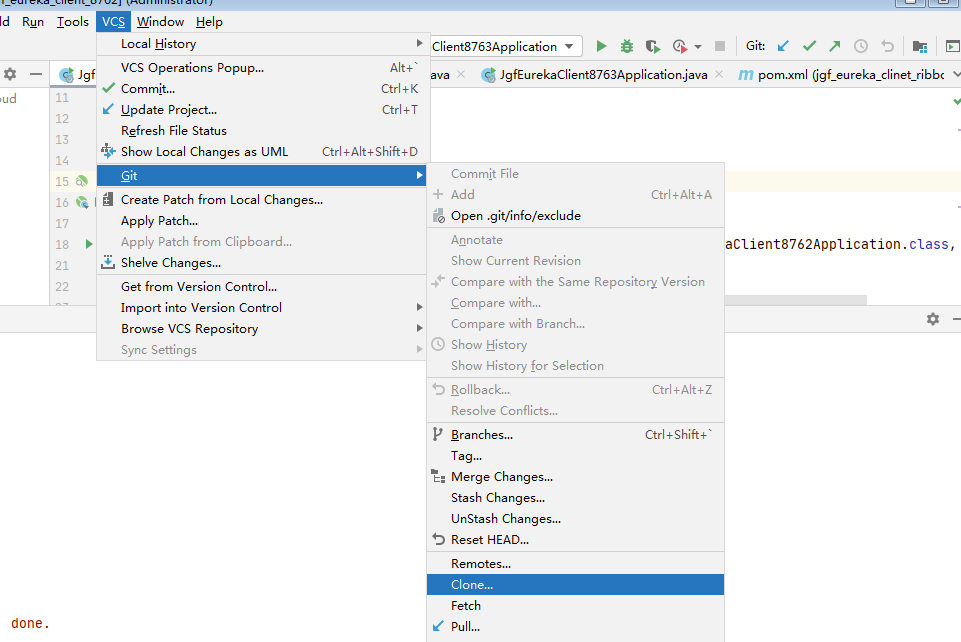
Task: Click the project panel gear settings icon
Action: pos(10,74)
